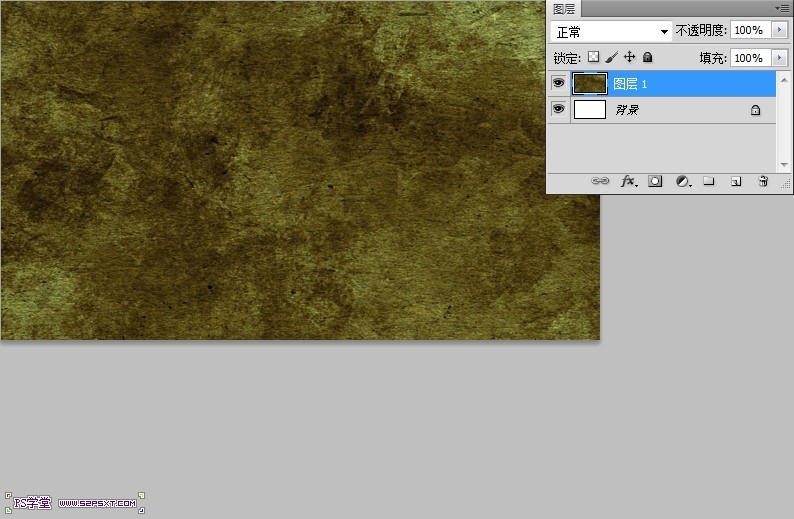This screenshot has width=794, height=519.
Task: Toggle lock image pixels brush icon
Action: coord(612,57)
